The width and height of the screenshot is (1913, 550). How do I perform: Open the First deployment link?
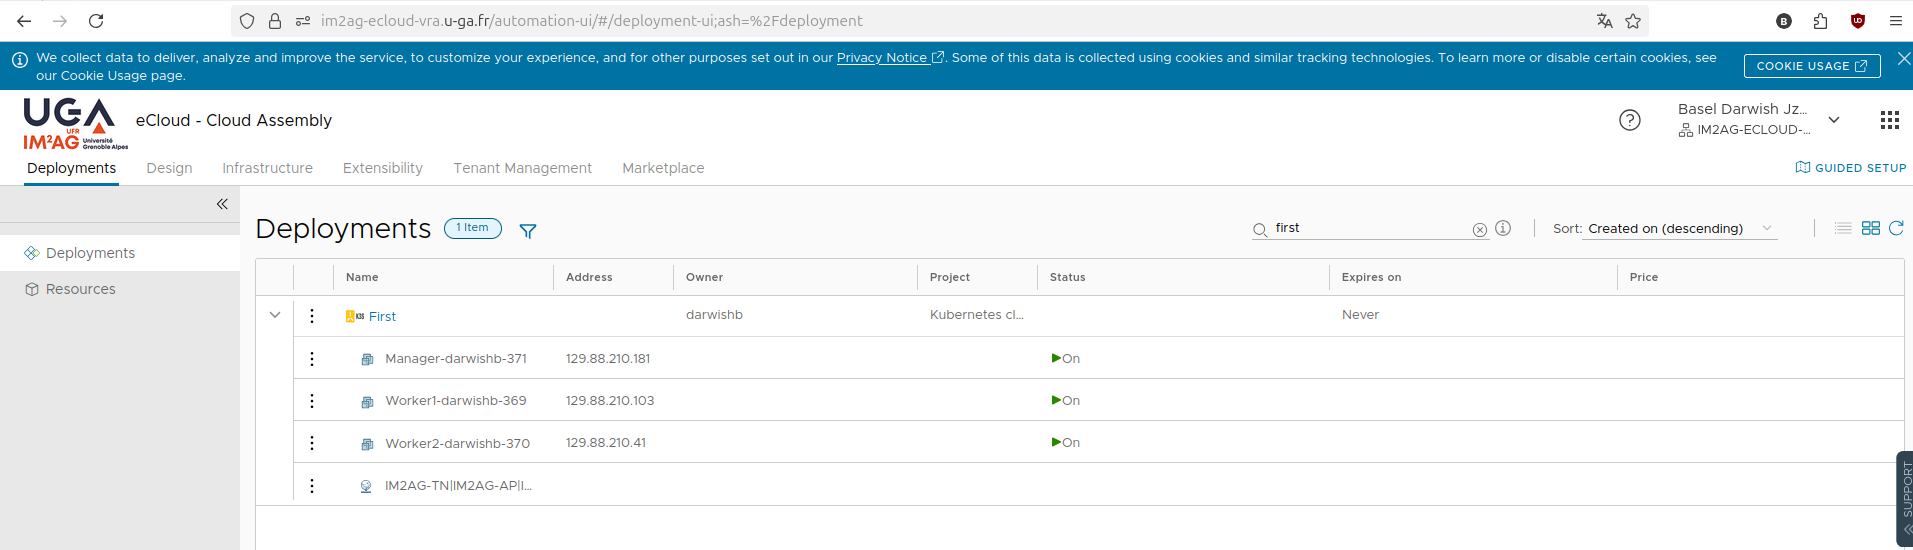[x=382, y=316]
